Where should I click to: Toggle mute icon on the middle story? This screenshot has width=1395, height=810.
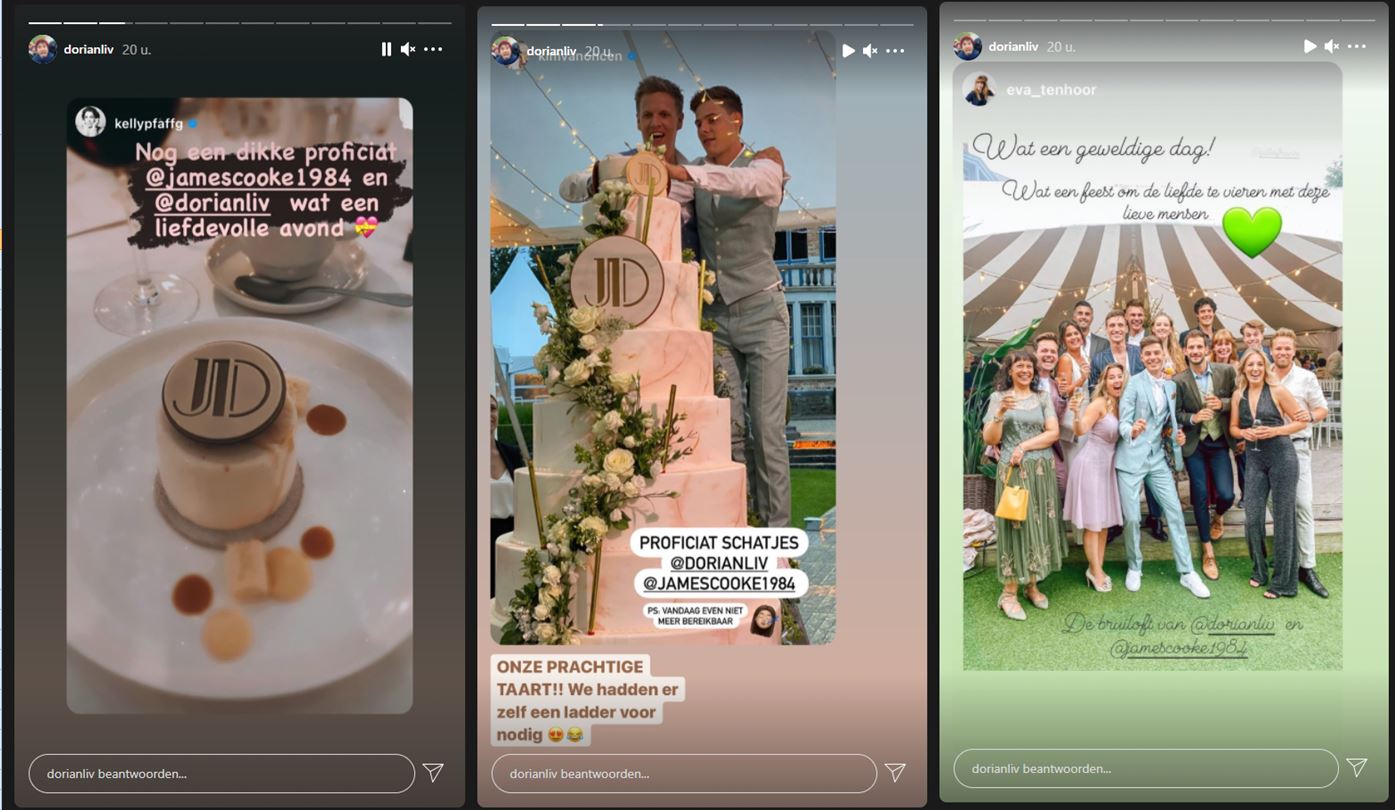(x=871, y=51)
